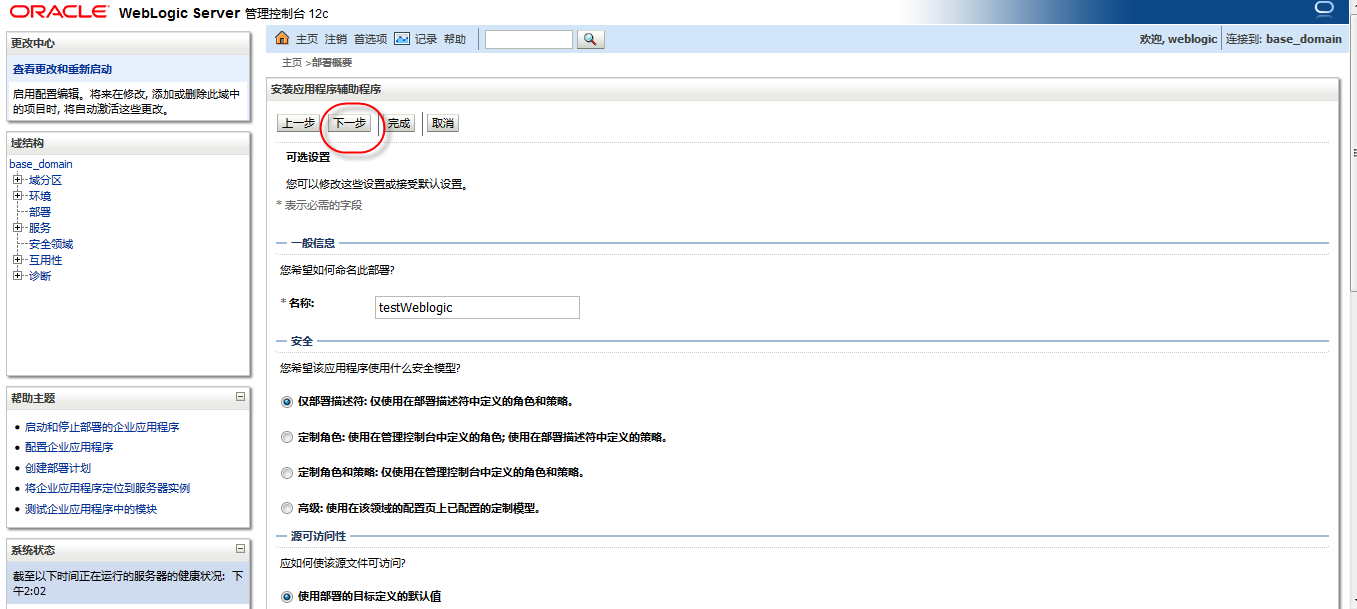Open 诊断 link in domain tree
Viewport: 1357px width, 609px height.
(39, 276)
